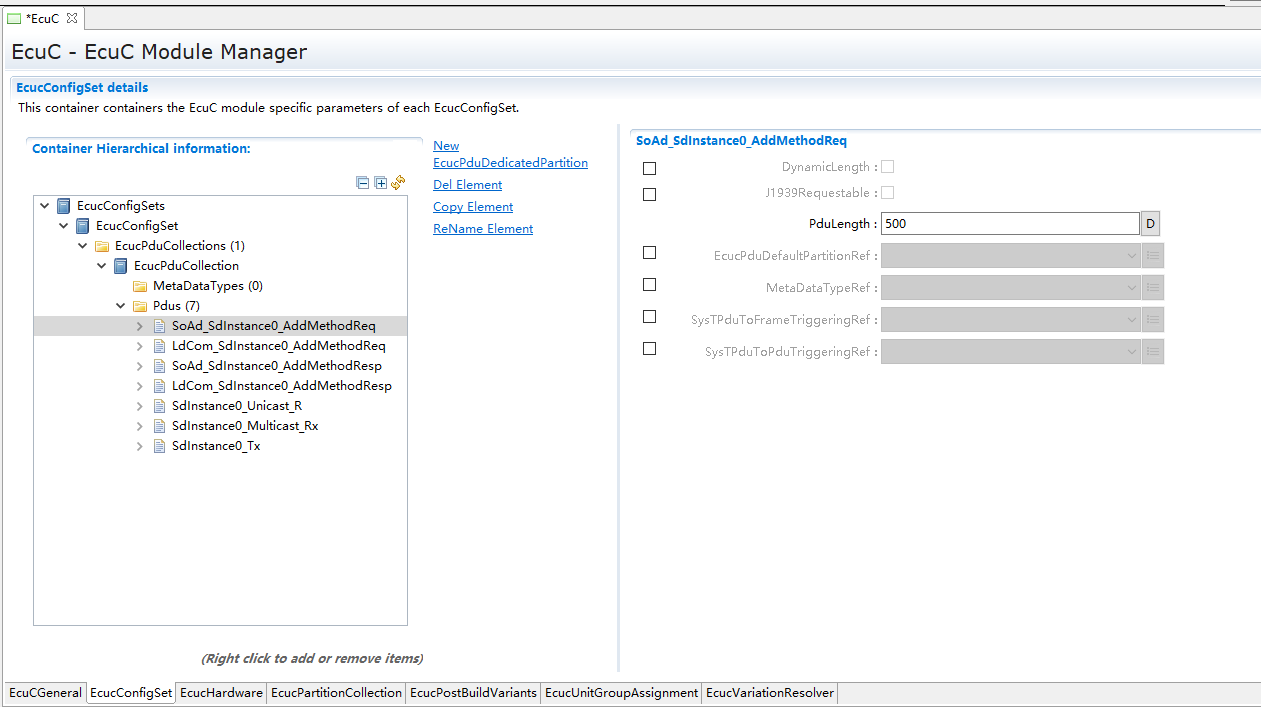This screenshot has width=1261, height=707.
Task: Open the EcucPostBuildVariants tab
Action: (473, 693)
